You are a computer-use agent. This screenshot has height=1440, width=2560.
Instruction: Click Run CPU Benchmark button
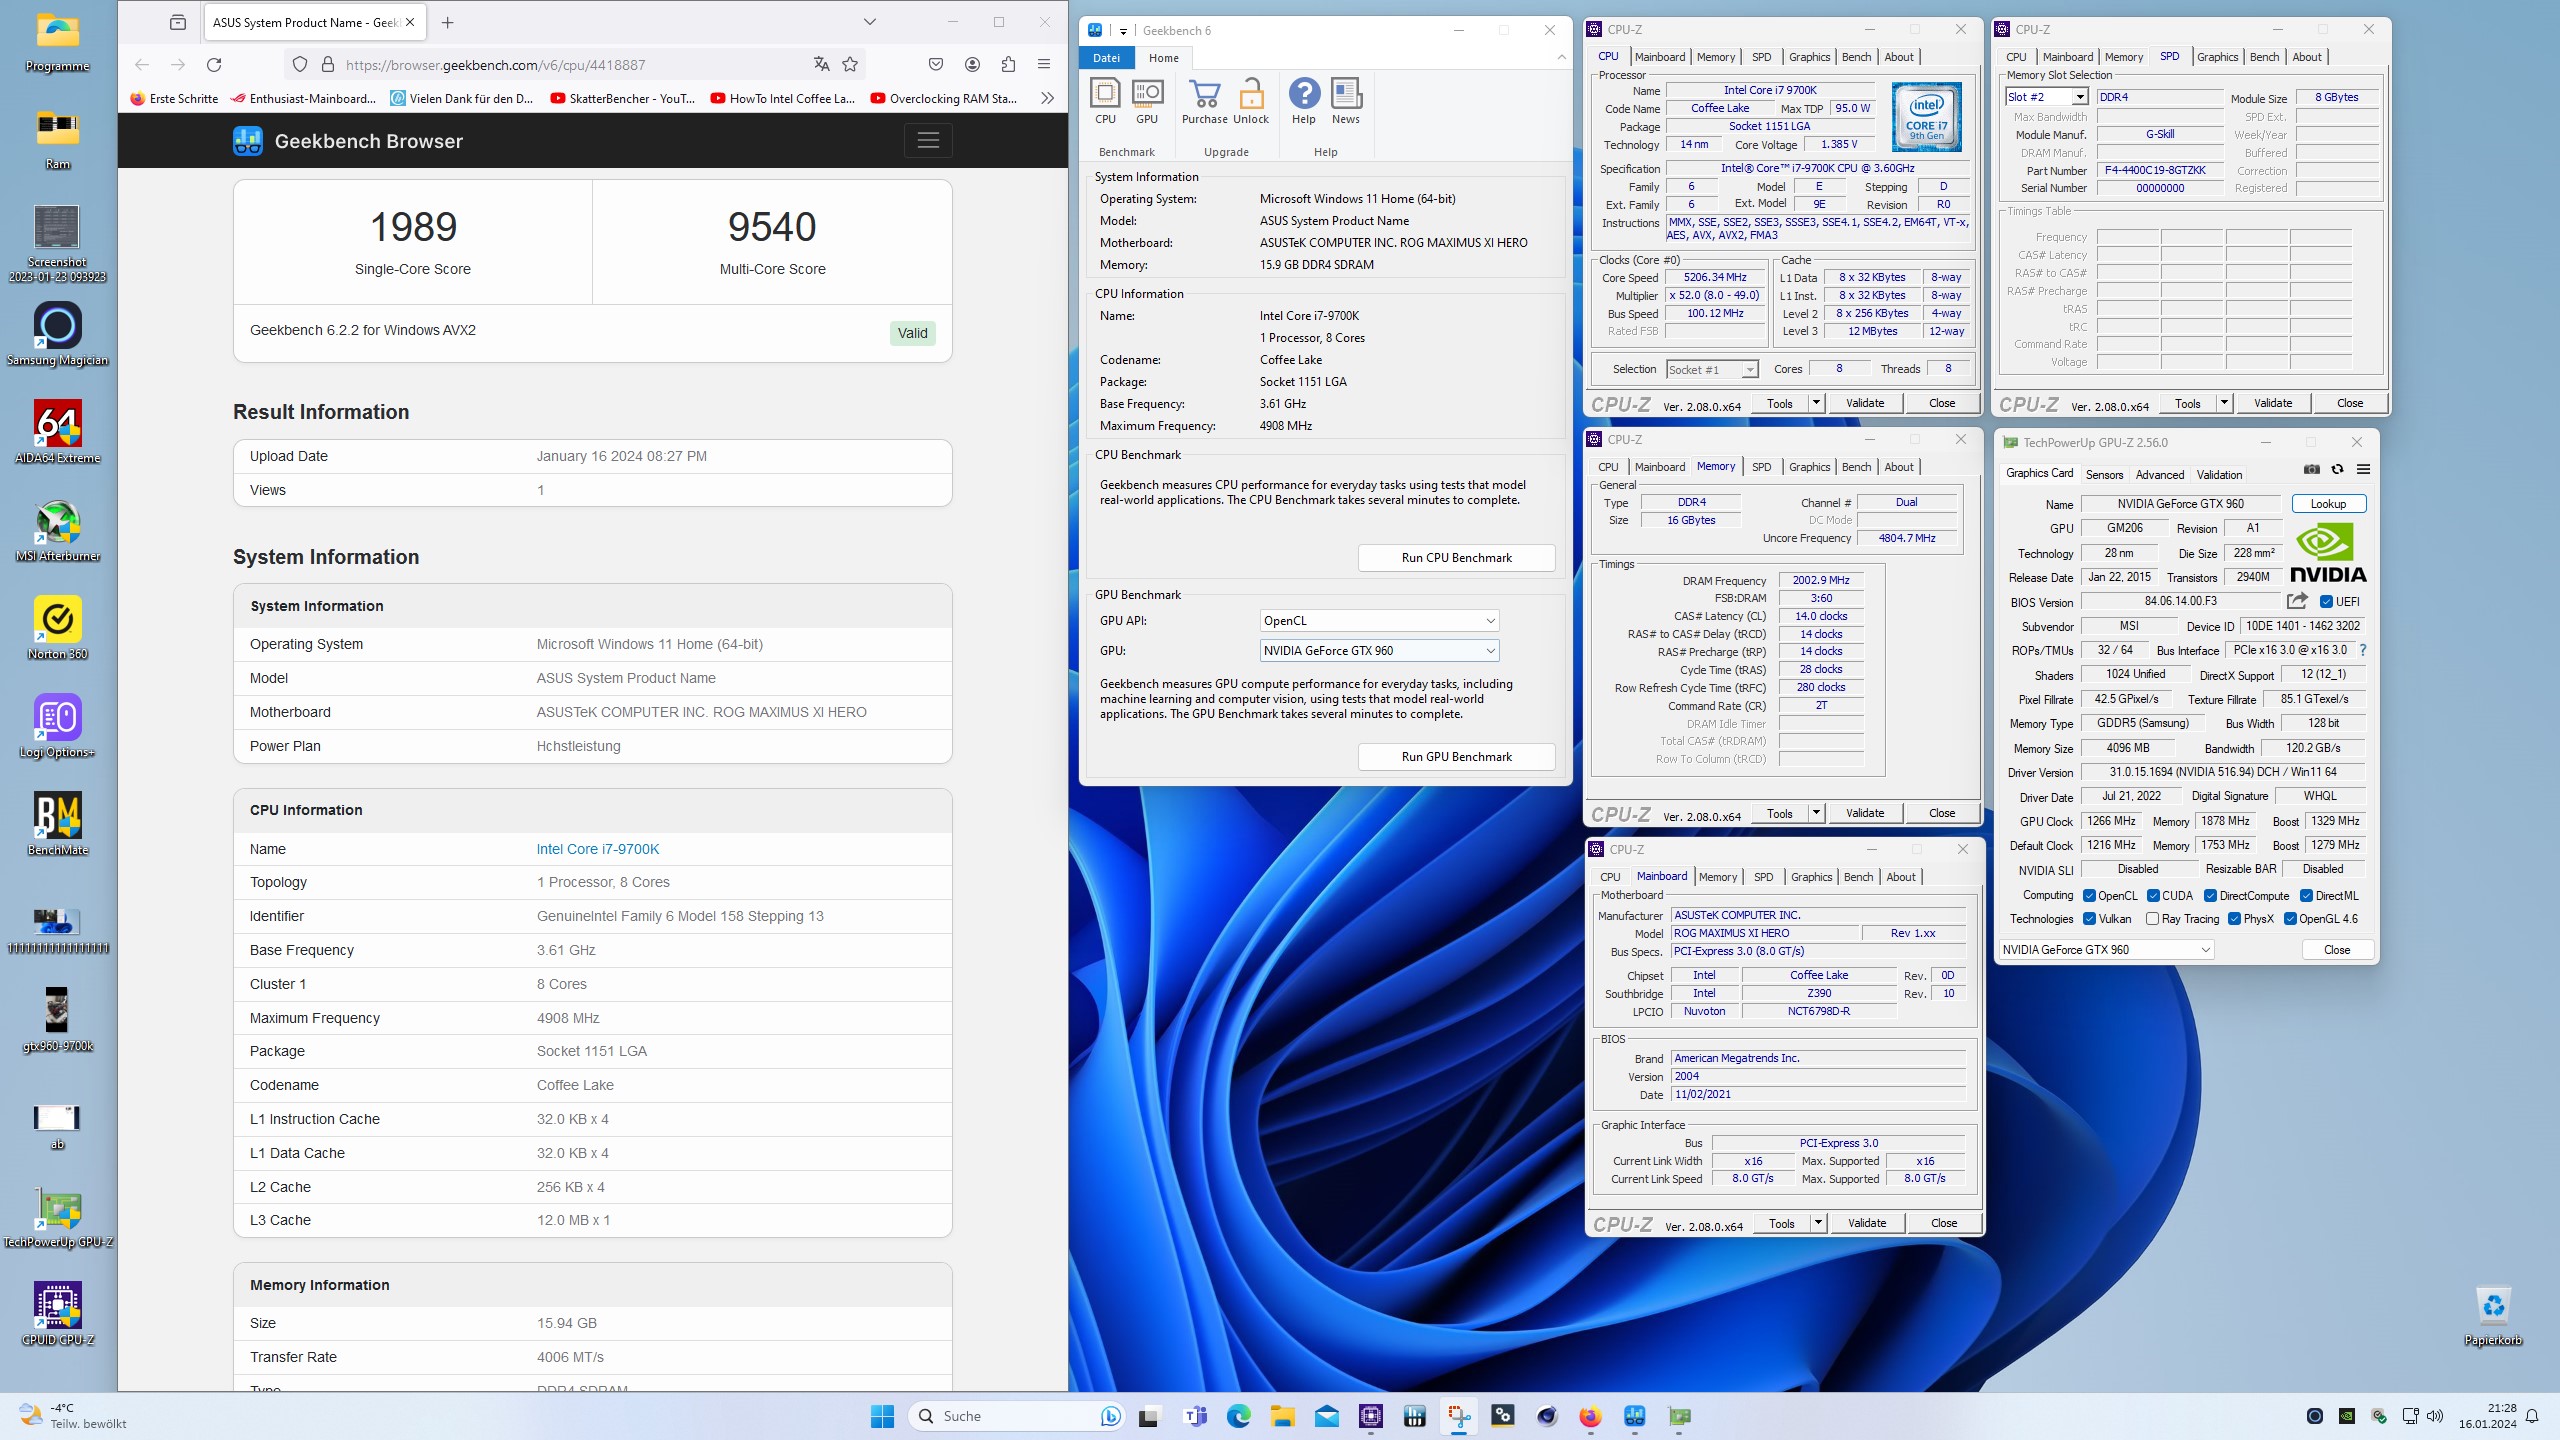1456,558
